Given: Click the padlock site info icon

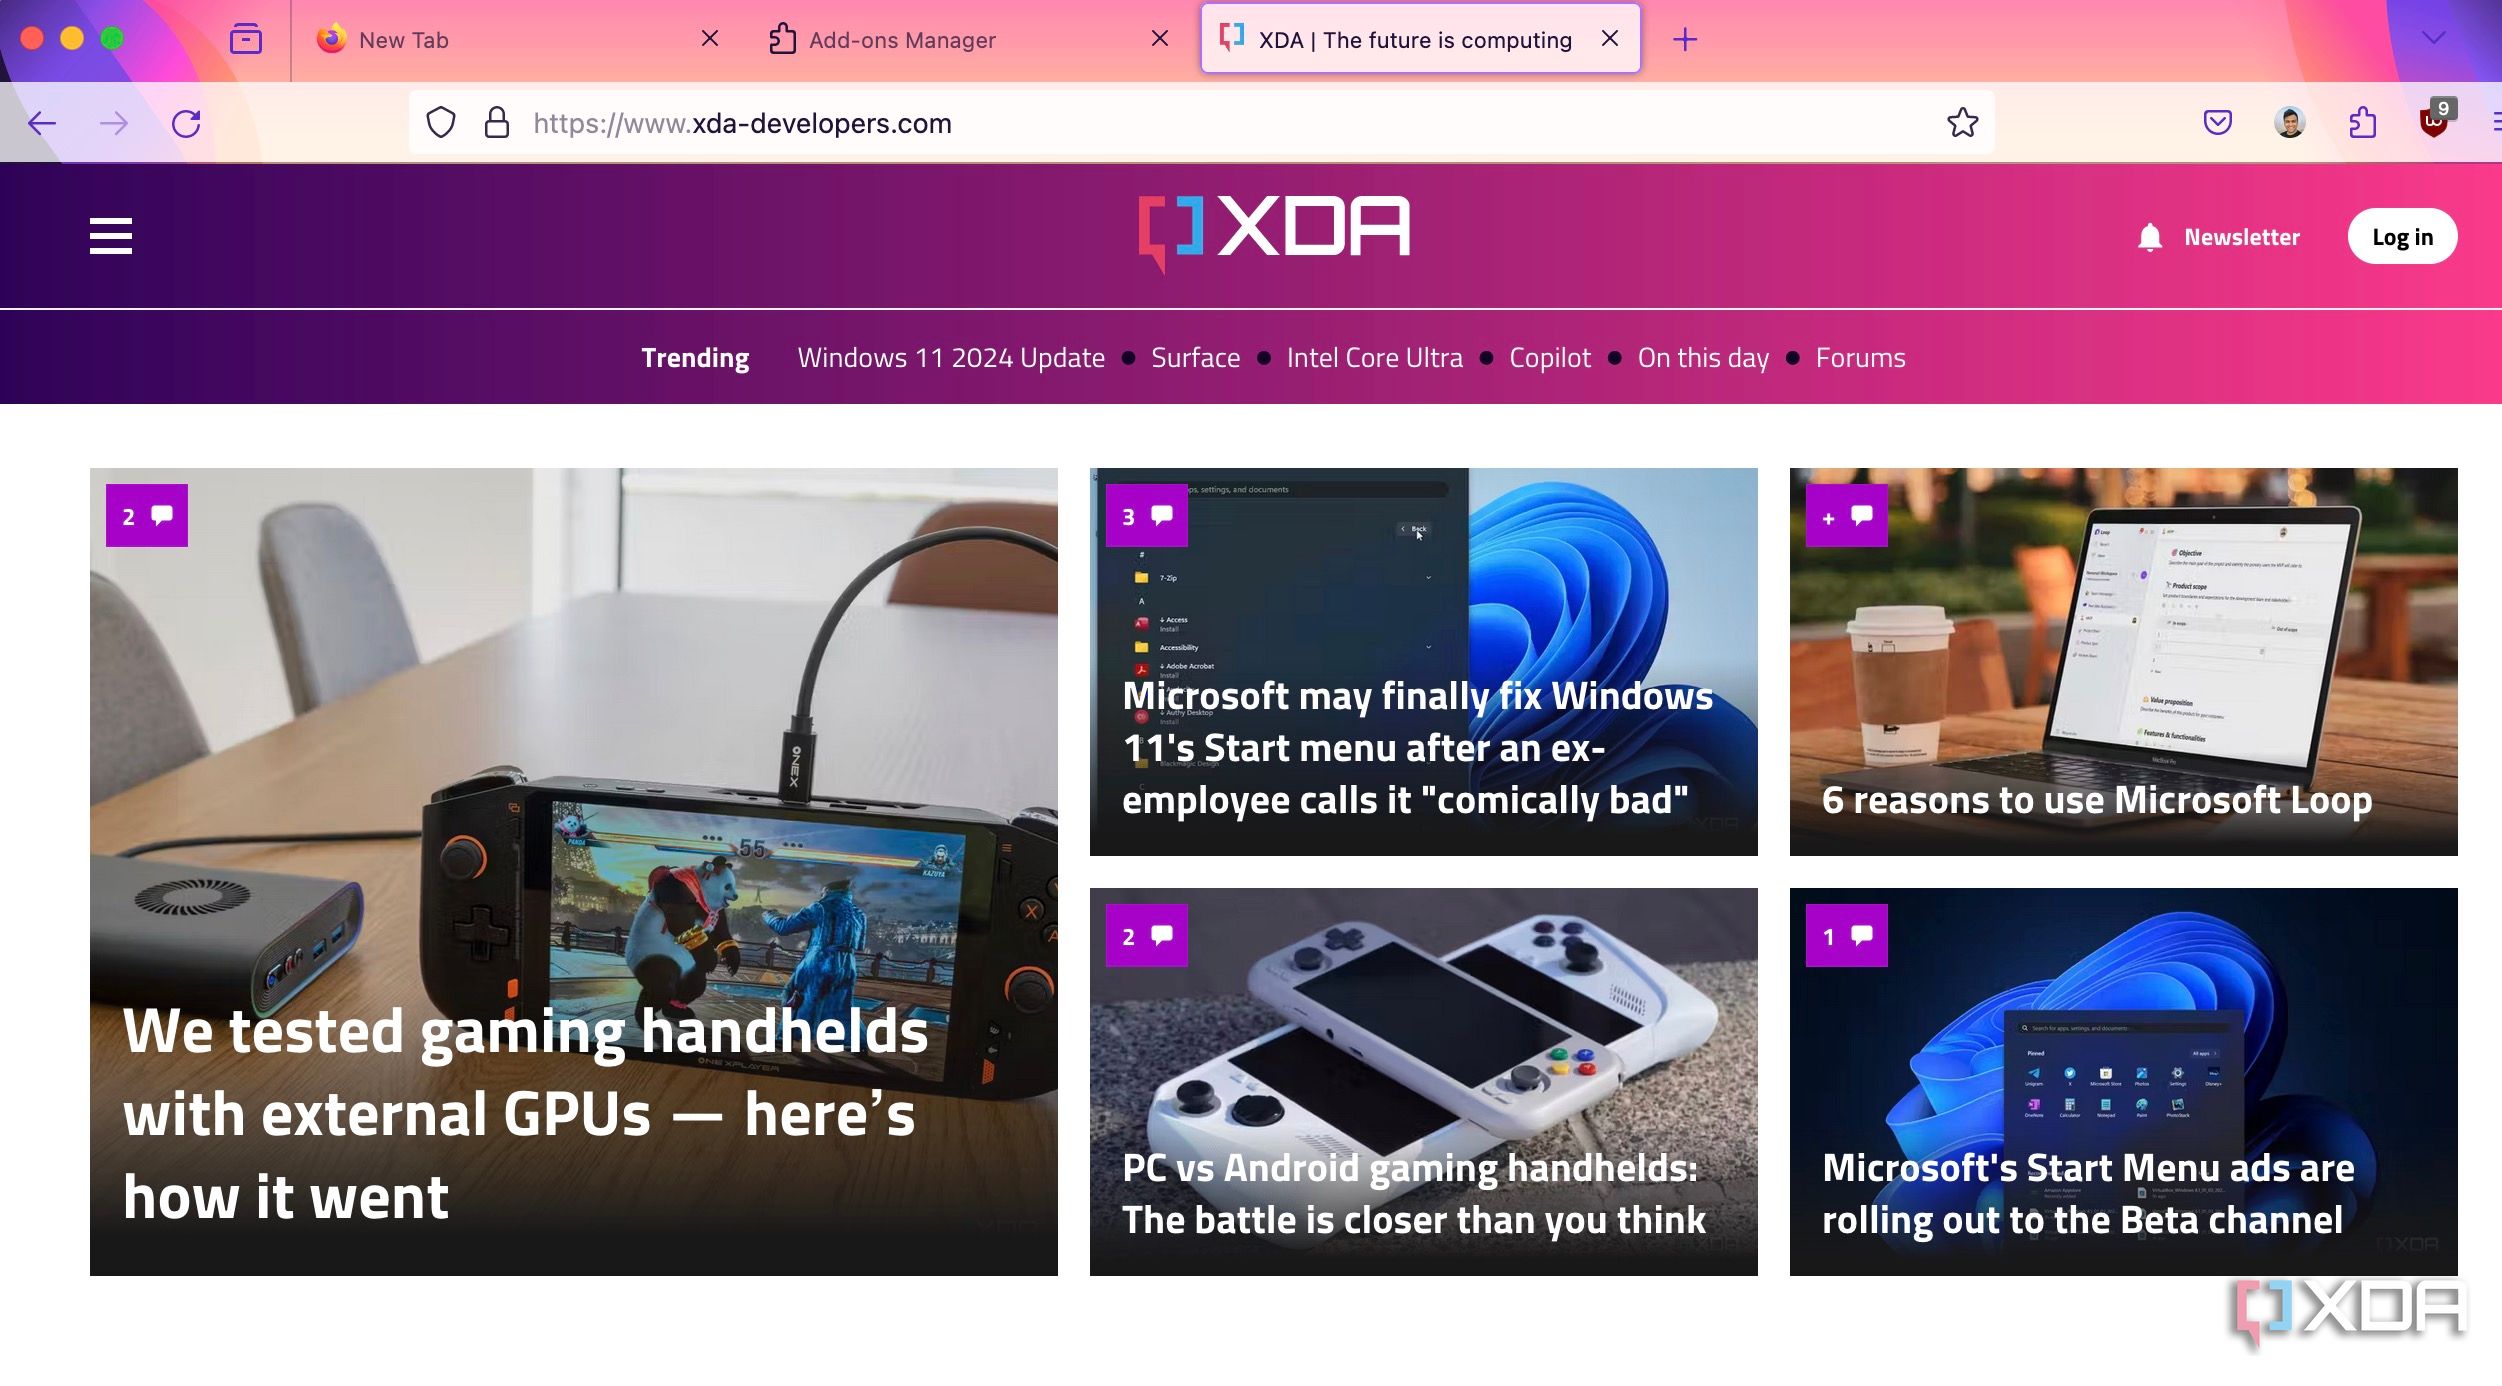Looking at the screenshot, I should 497,123.
